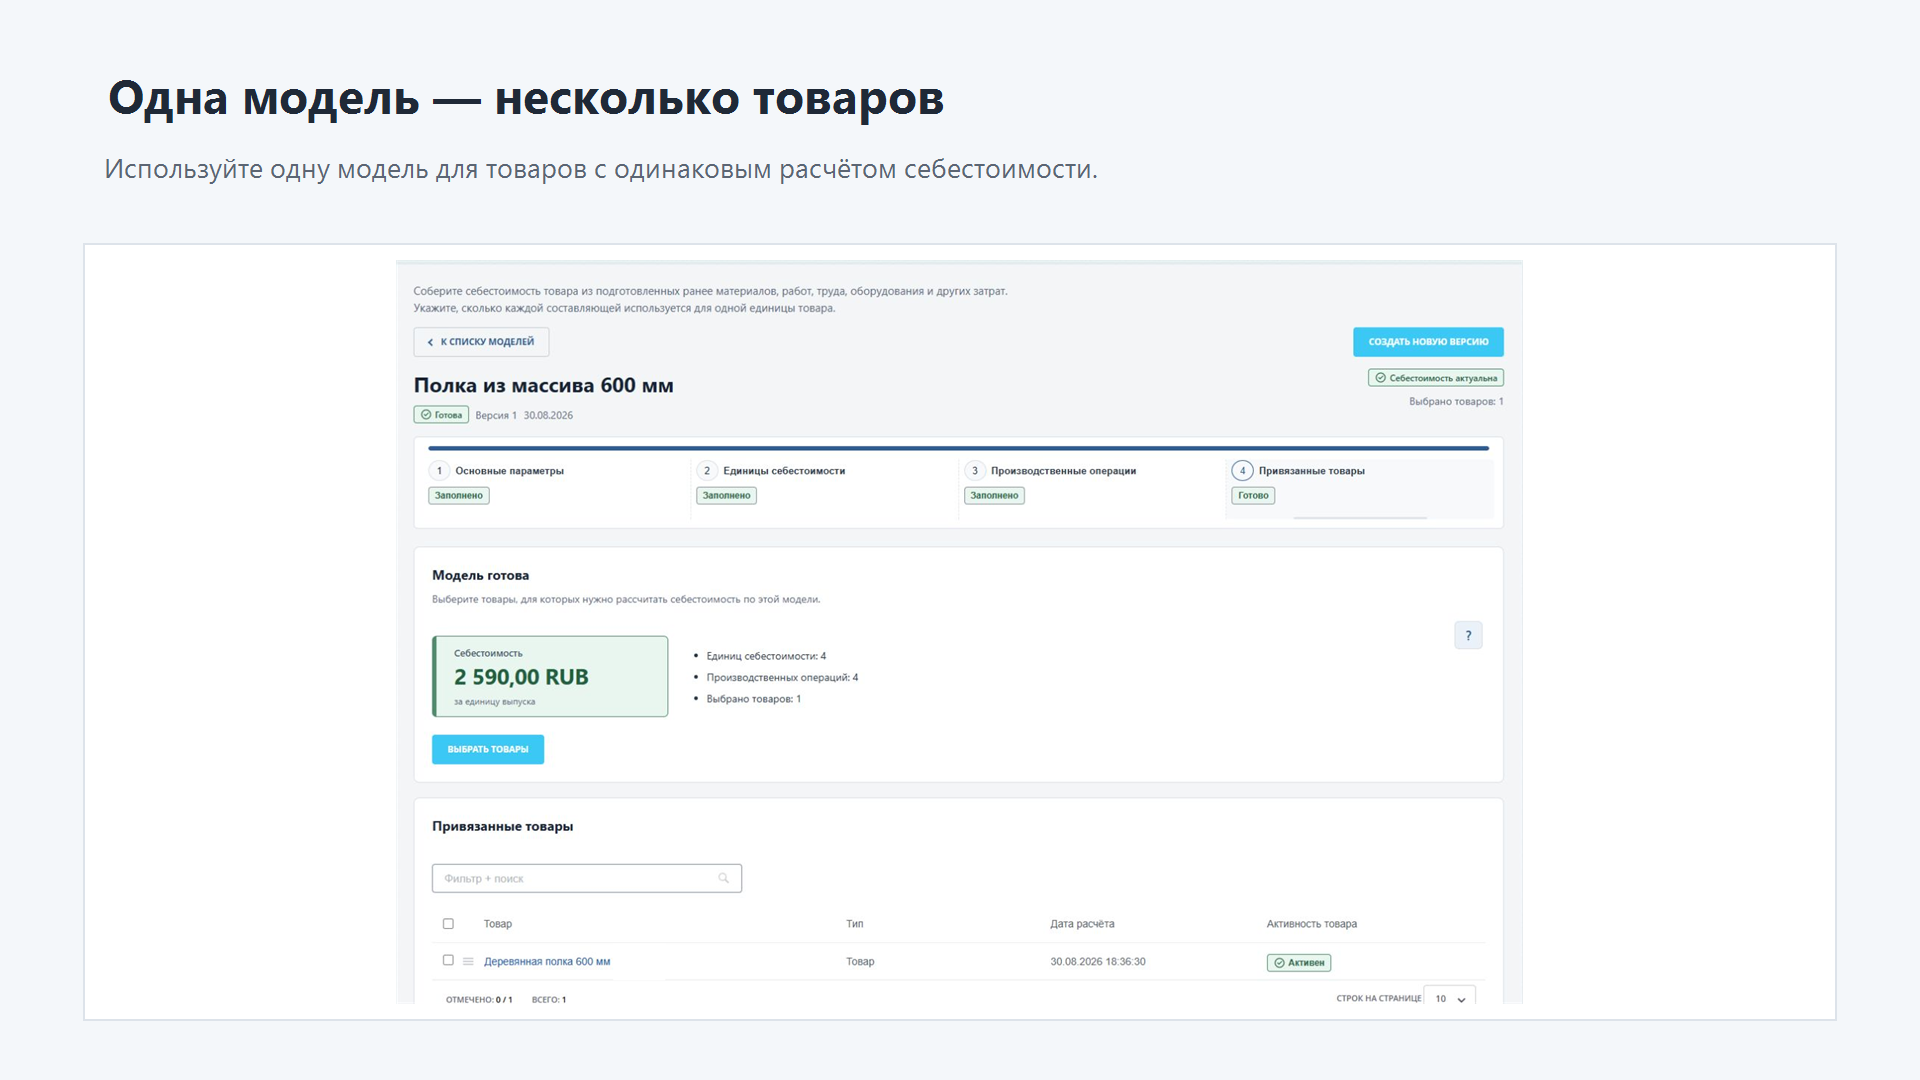Click the step 4 circle number icon
The height and width of the screenshot is (1080, 1920).
pyautogui.click(x=1242, y=471)
